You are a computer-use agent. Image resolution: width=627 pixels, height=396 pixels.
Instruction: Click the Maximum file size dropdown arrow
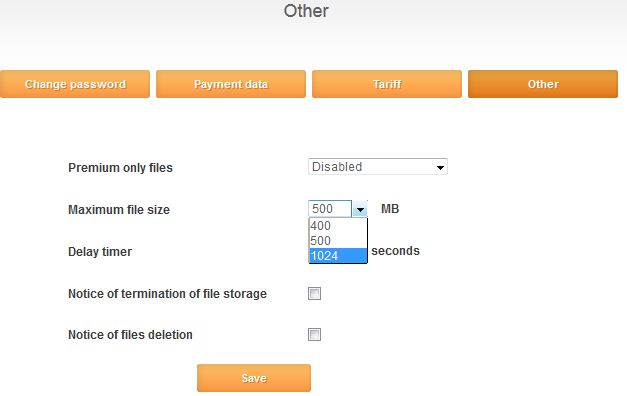(x=360, y=209)
